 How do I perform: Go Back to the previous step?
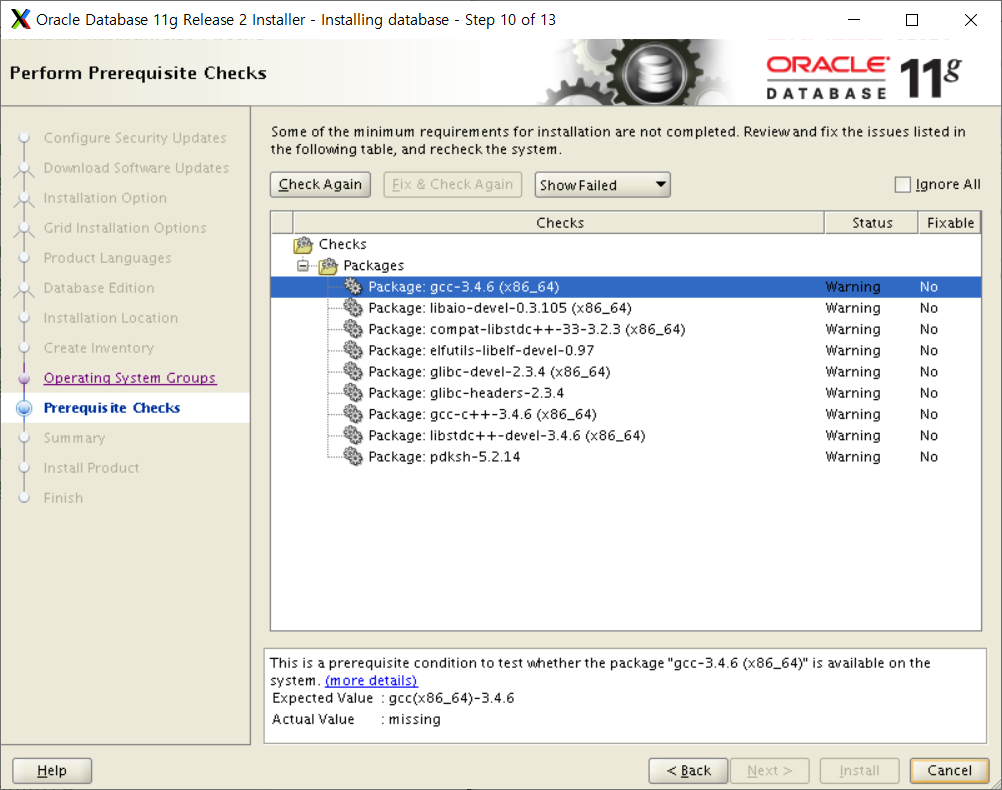tap(688, 770)
